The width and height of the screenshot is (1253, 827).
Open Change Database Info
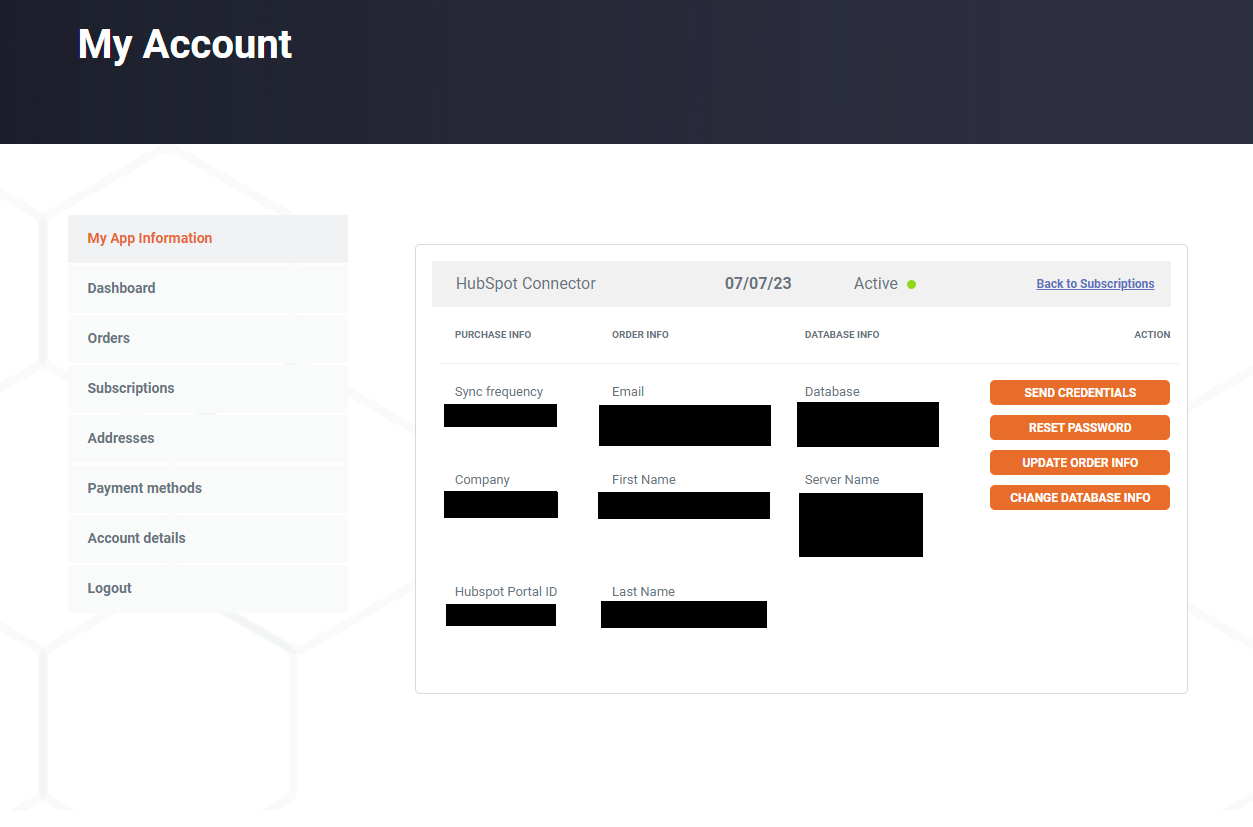coord(1079,497)
